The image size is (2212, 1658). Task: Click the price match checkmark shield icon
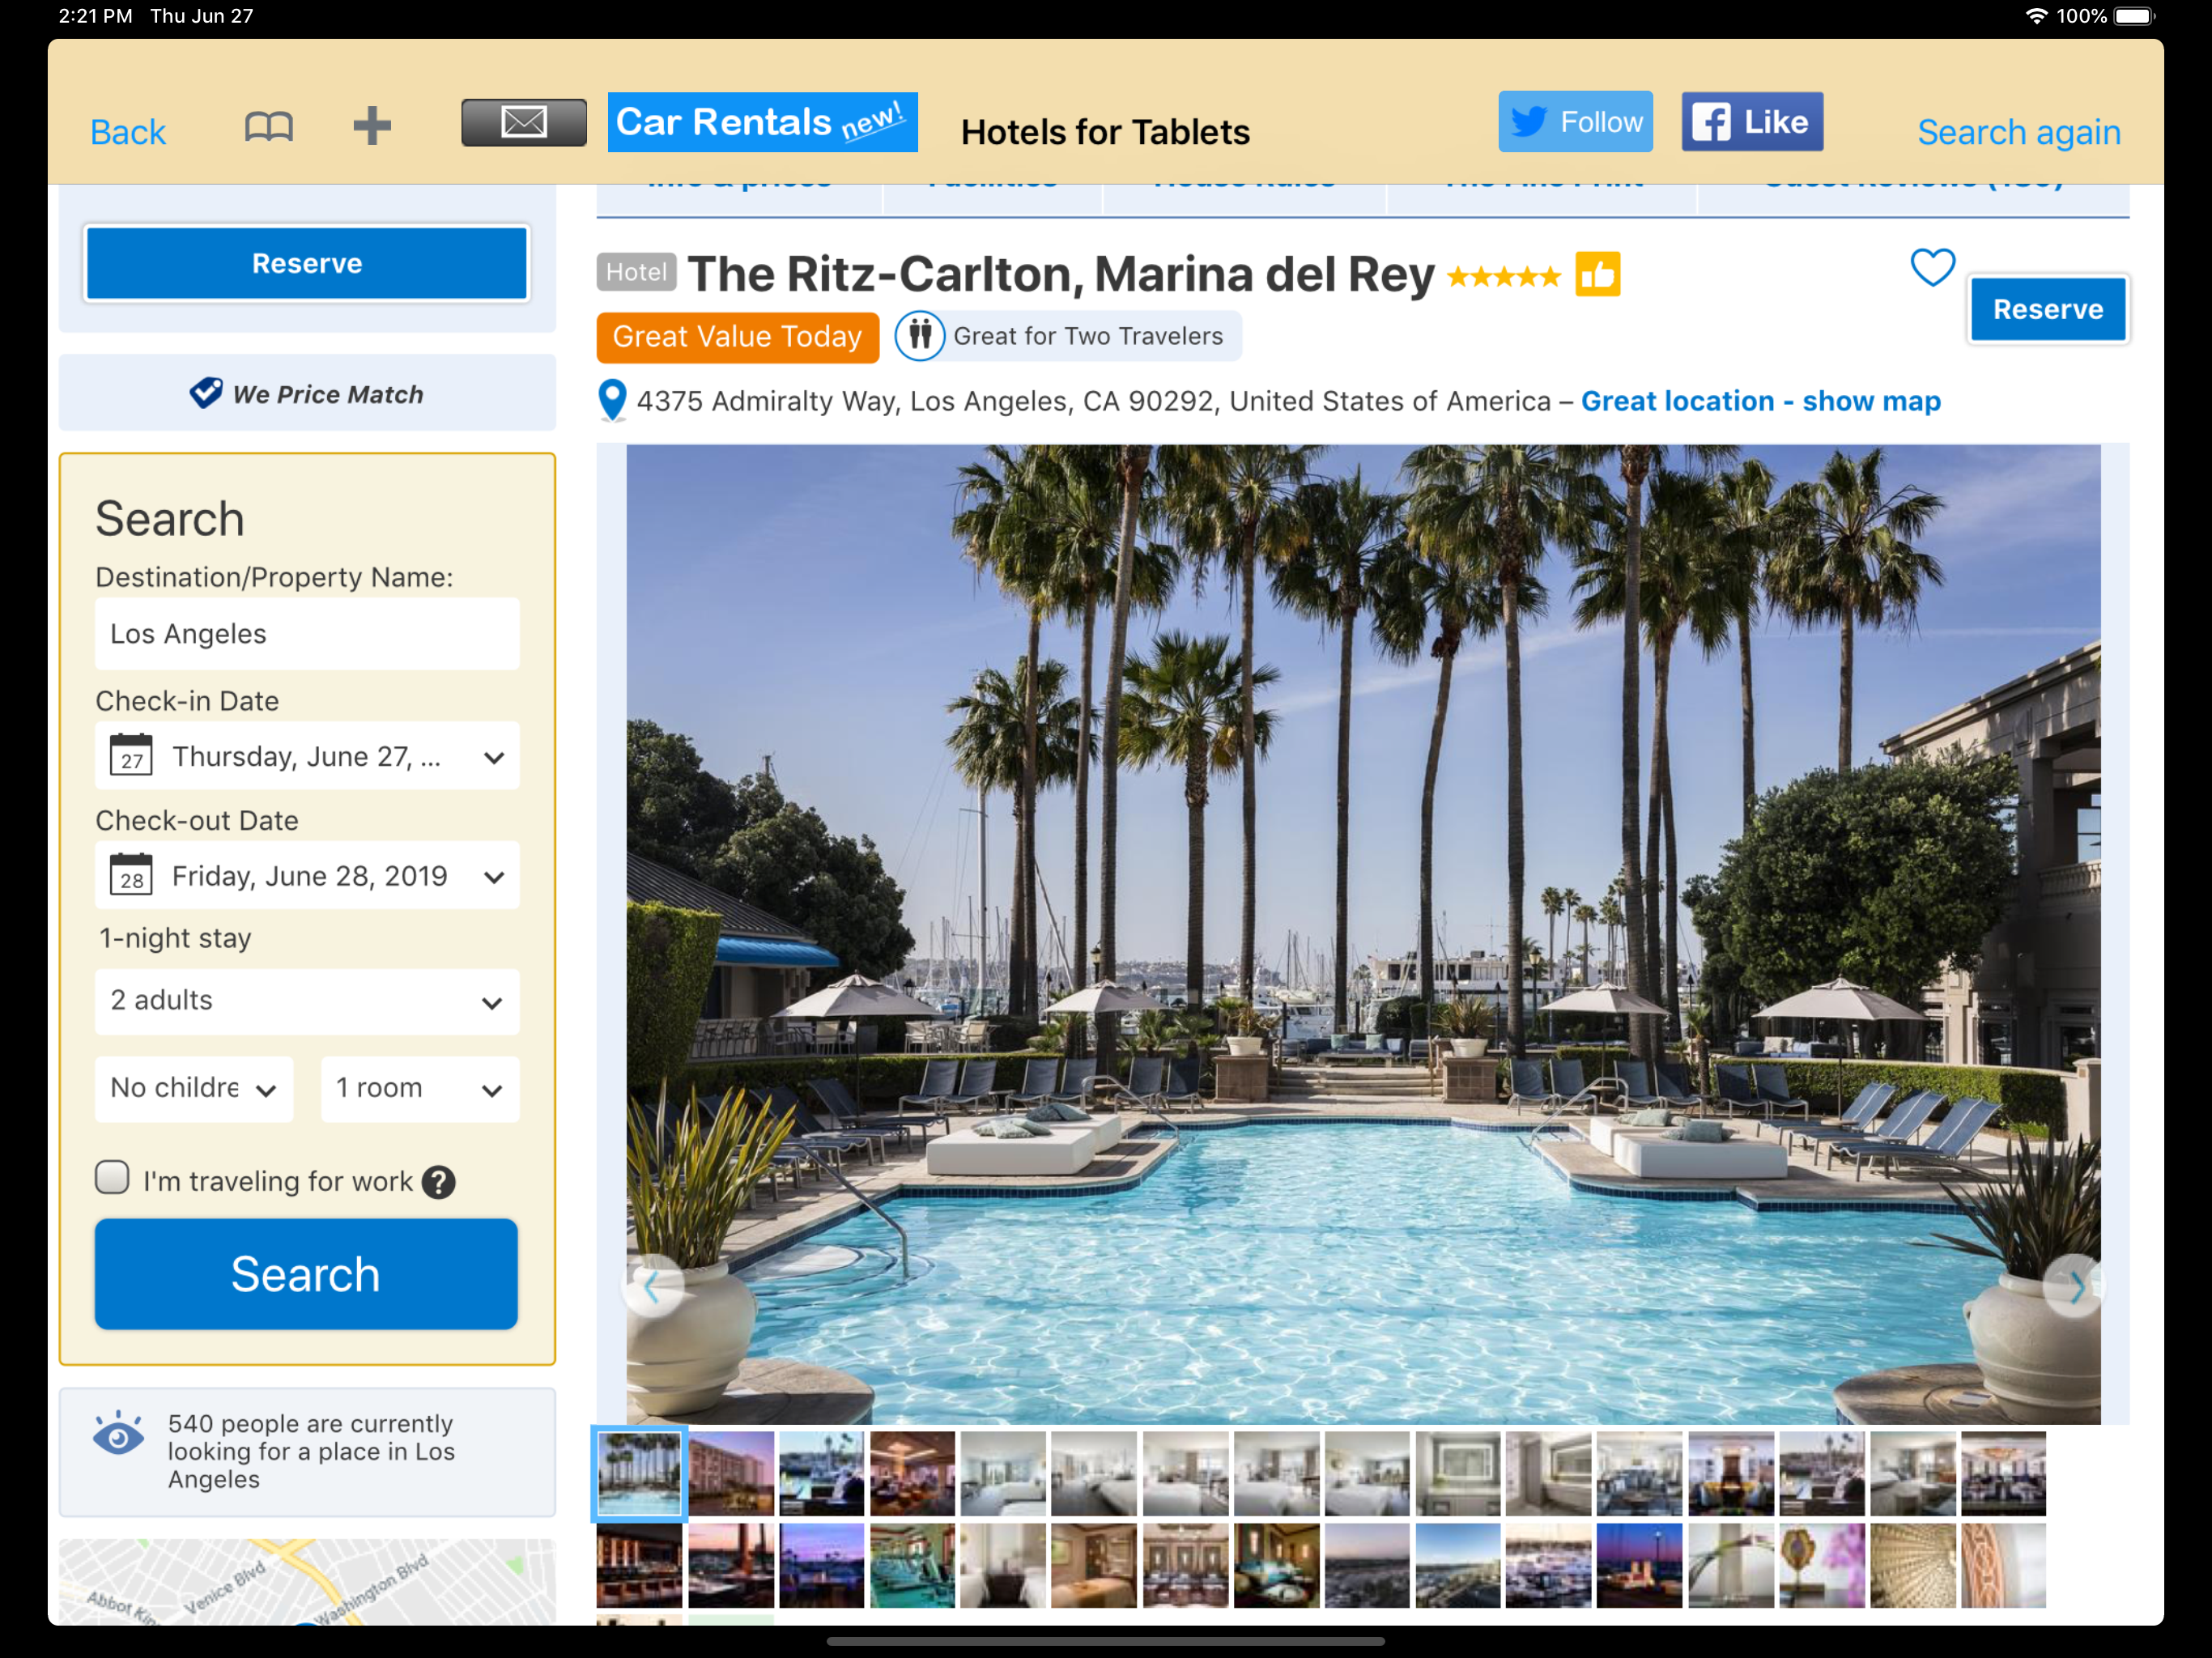[x=206, y=393]
